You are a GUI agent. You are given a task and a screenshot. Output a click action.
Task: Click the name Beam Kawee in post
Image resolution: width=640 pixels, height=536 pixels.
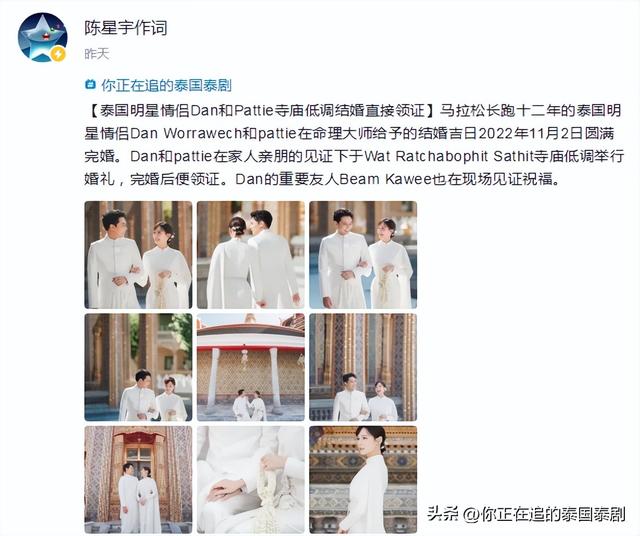point(385,179)
